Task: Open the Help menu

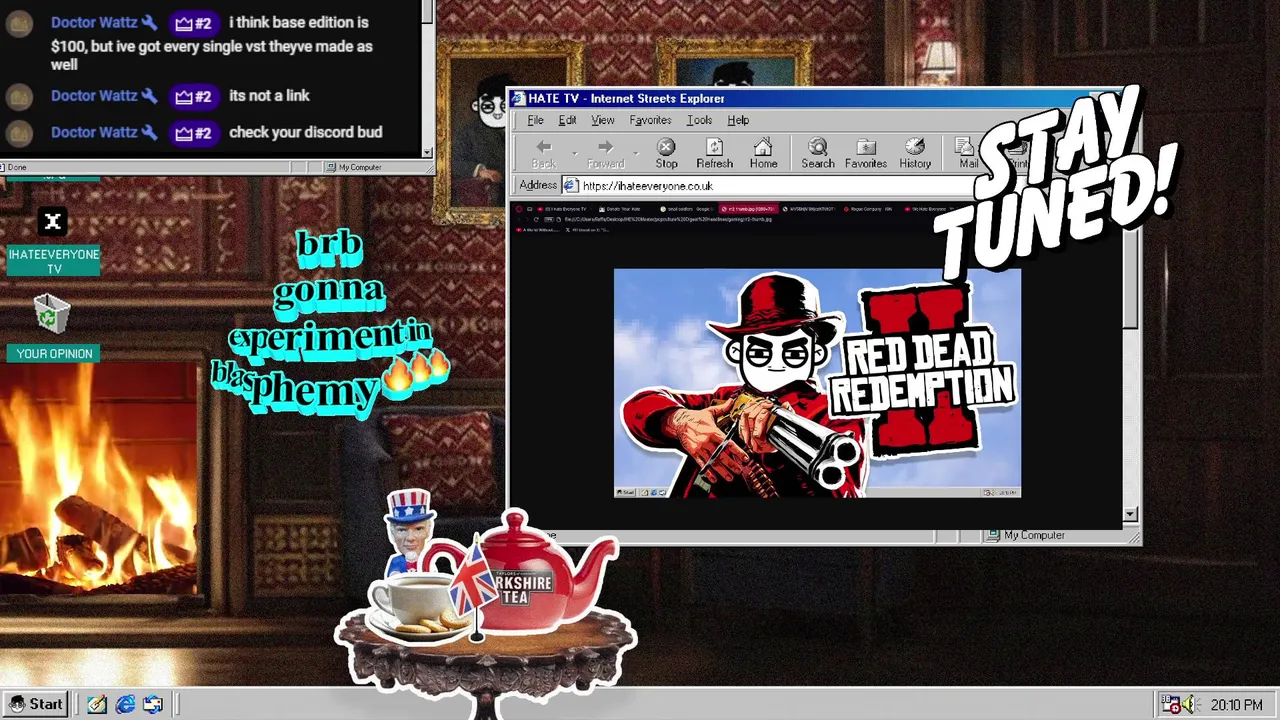Action: (738, 120)
